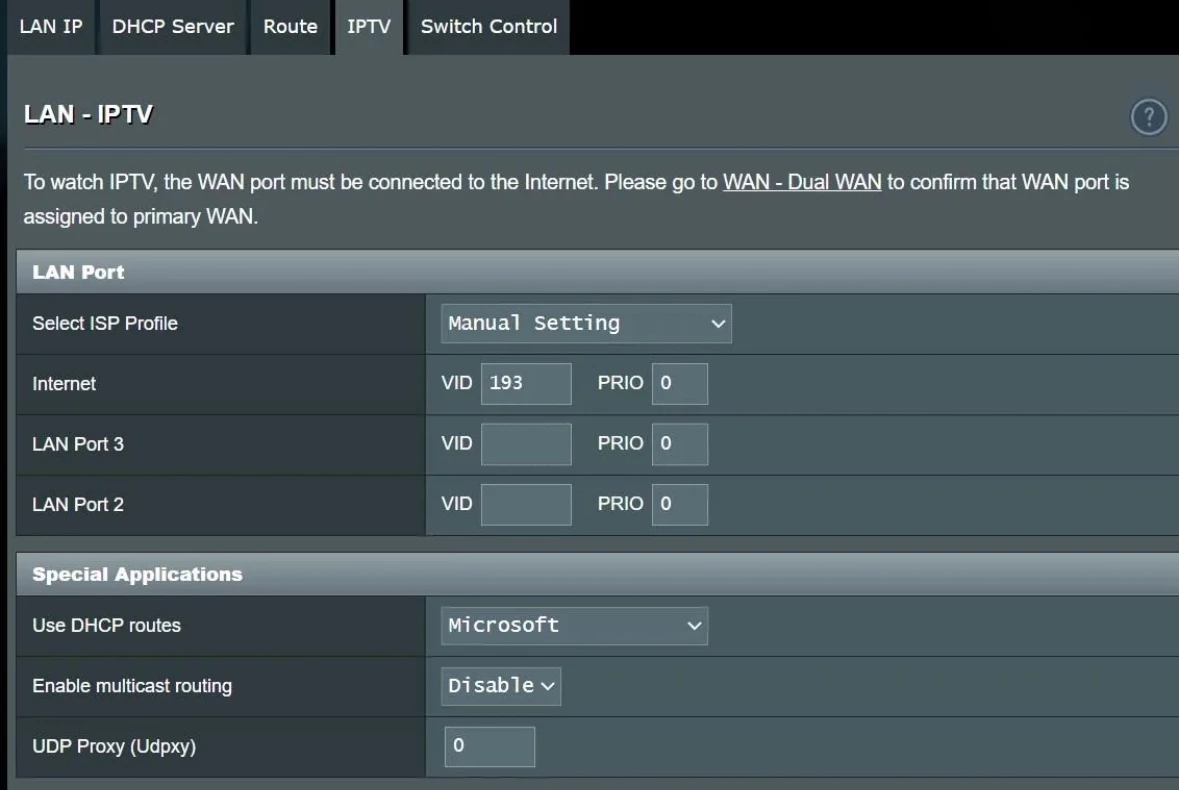Focus the LAN Port 3 VID field
The width and height of the screenshot is (1179, 790).
526,444
